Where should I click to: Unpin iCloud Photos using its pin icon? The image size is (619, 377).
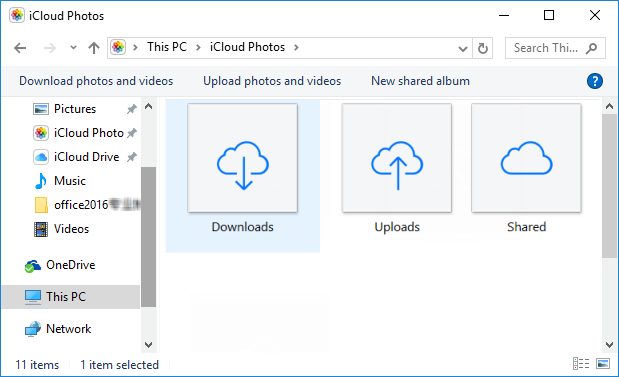point(131,133)
